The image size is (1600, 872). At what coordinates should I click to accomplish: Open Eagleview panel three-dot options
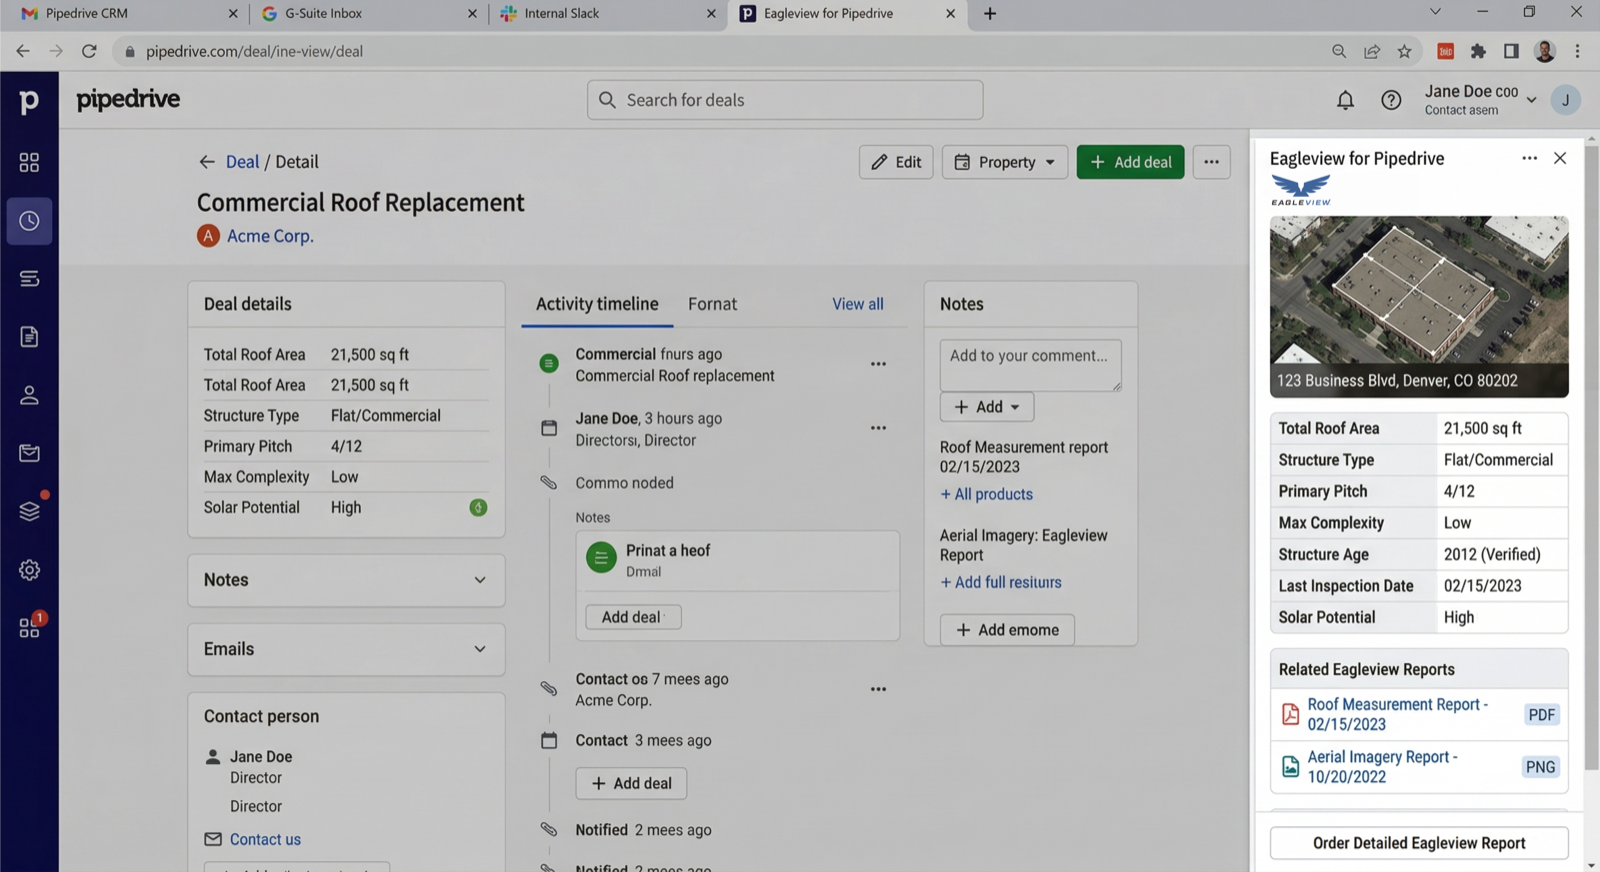pos(1529,158)
